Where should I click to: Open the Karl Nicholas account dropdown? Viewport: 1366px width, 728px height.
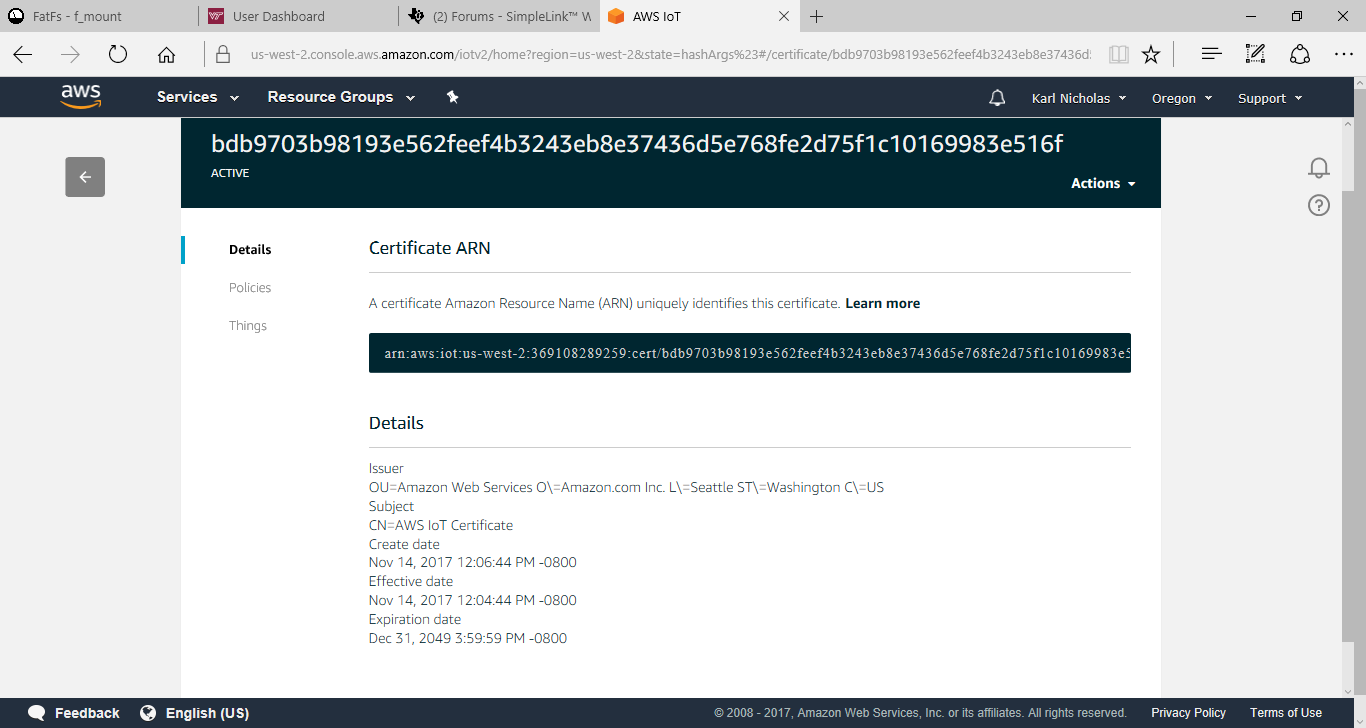pyautogui.click(x=1079, y=98)
